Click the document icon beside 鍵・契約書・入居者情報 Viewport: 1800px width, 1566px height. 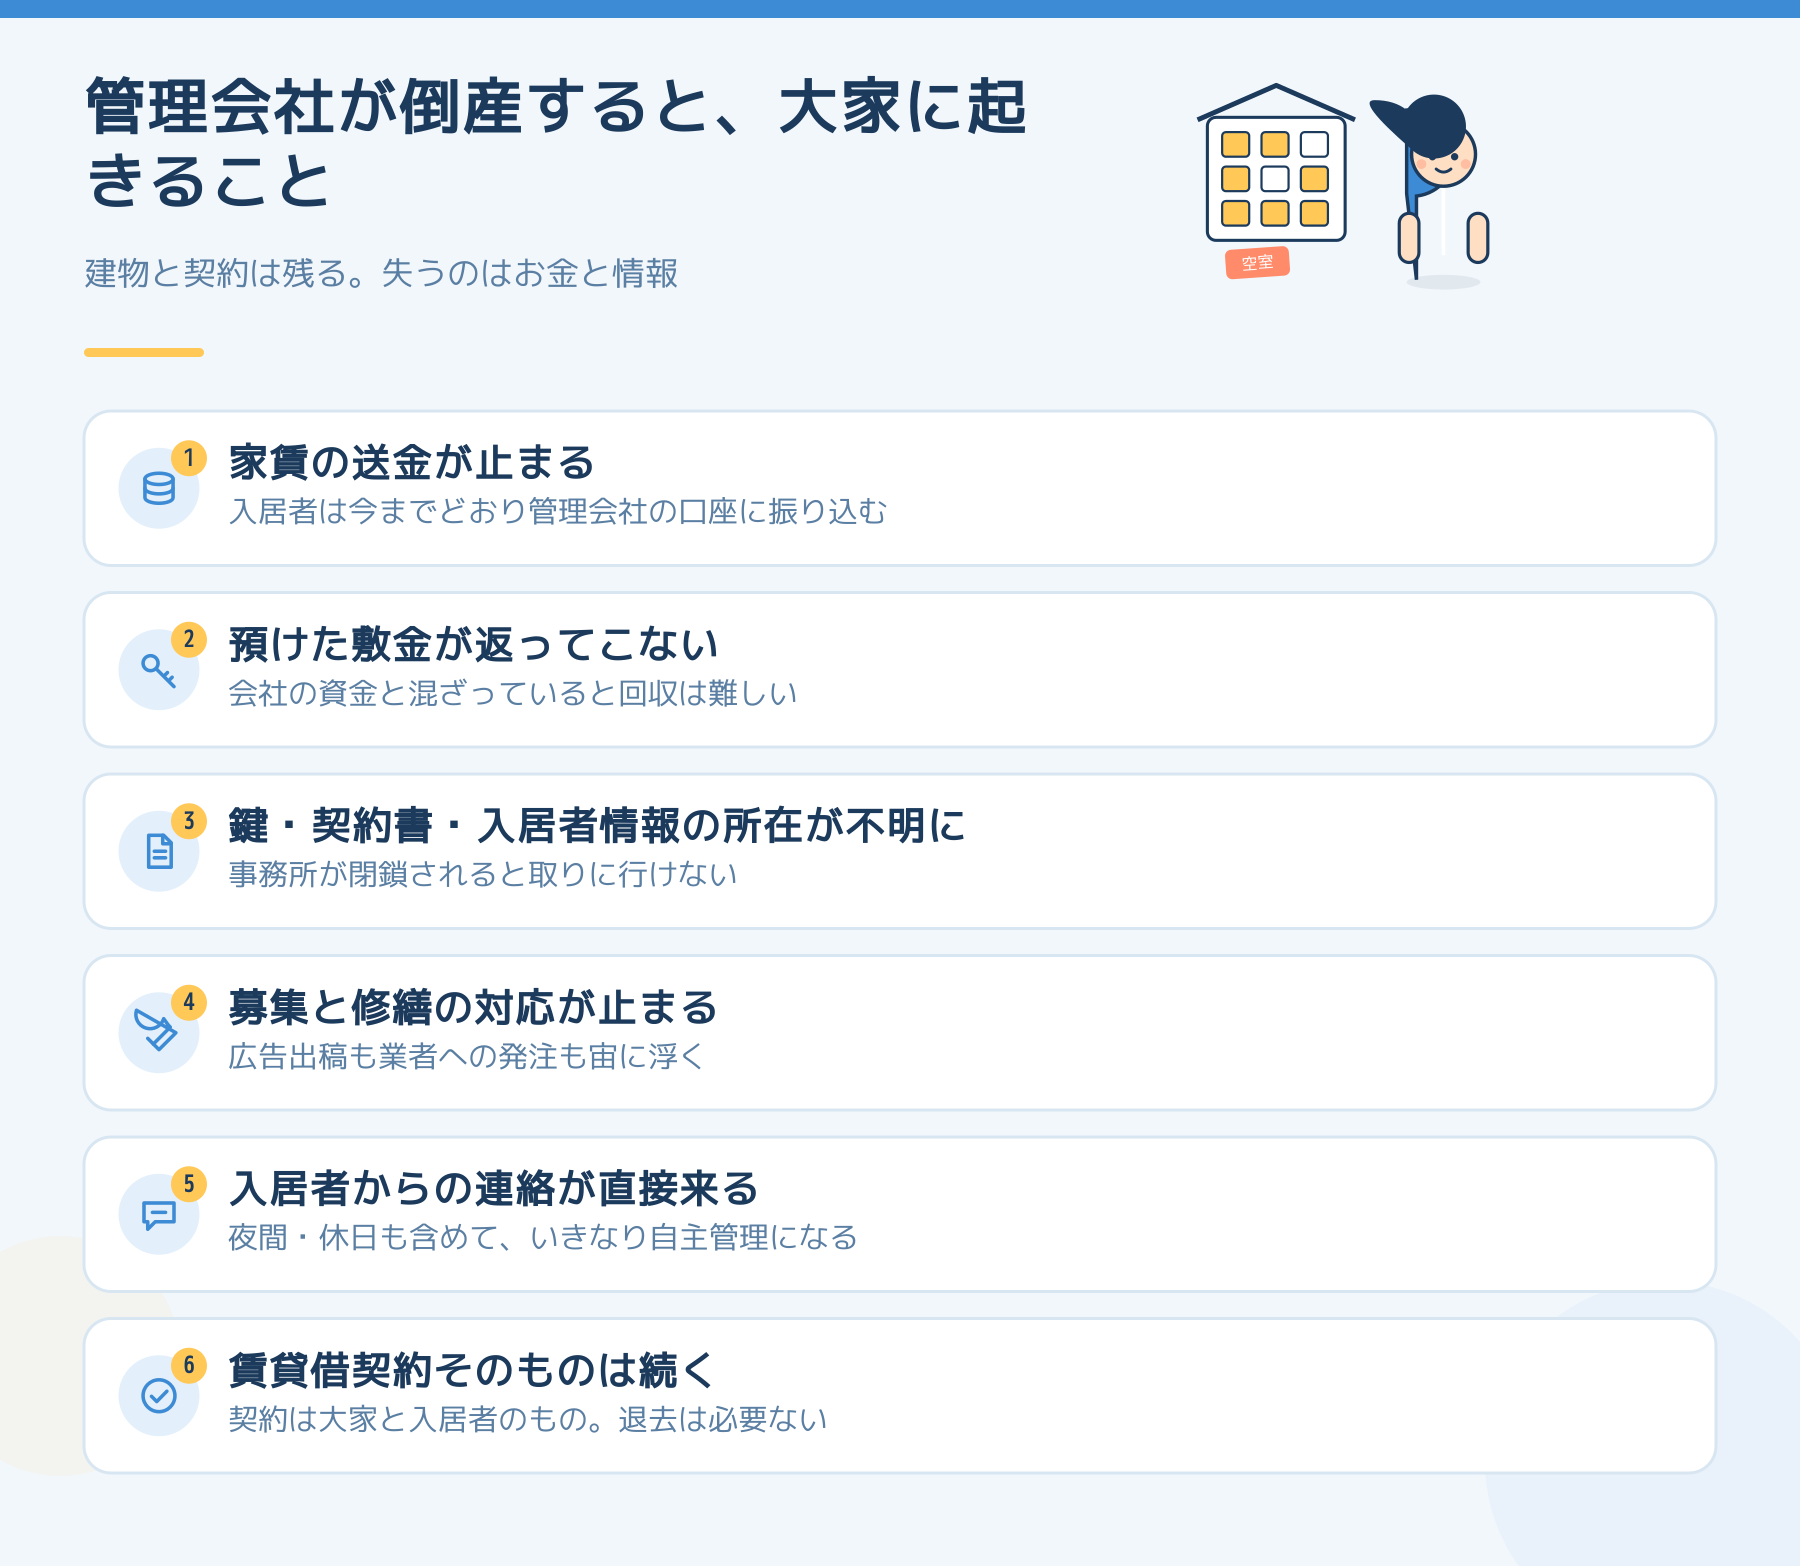click(159, 851)
